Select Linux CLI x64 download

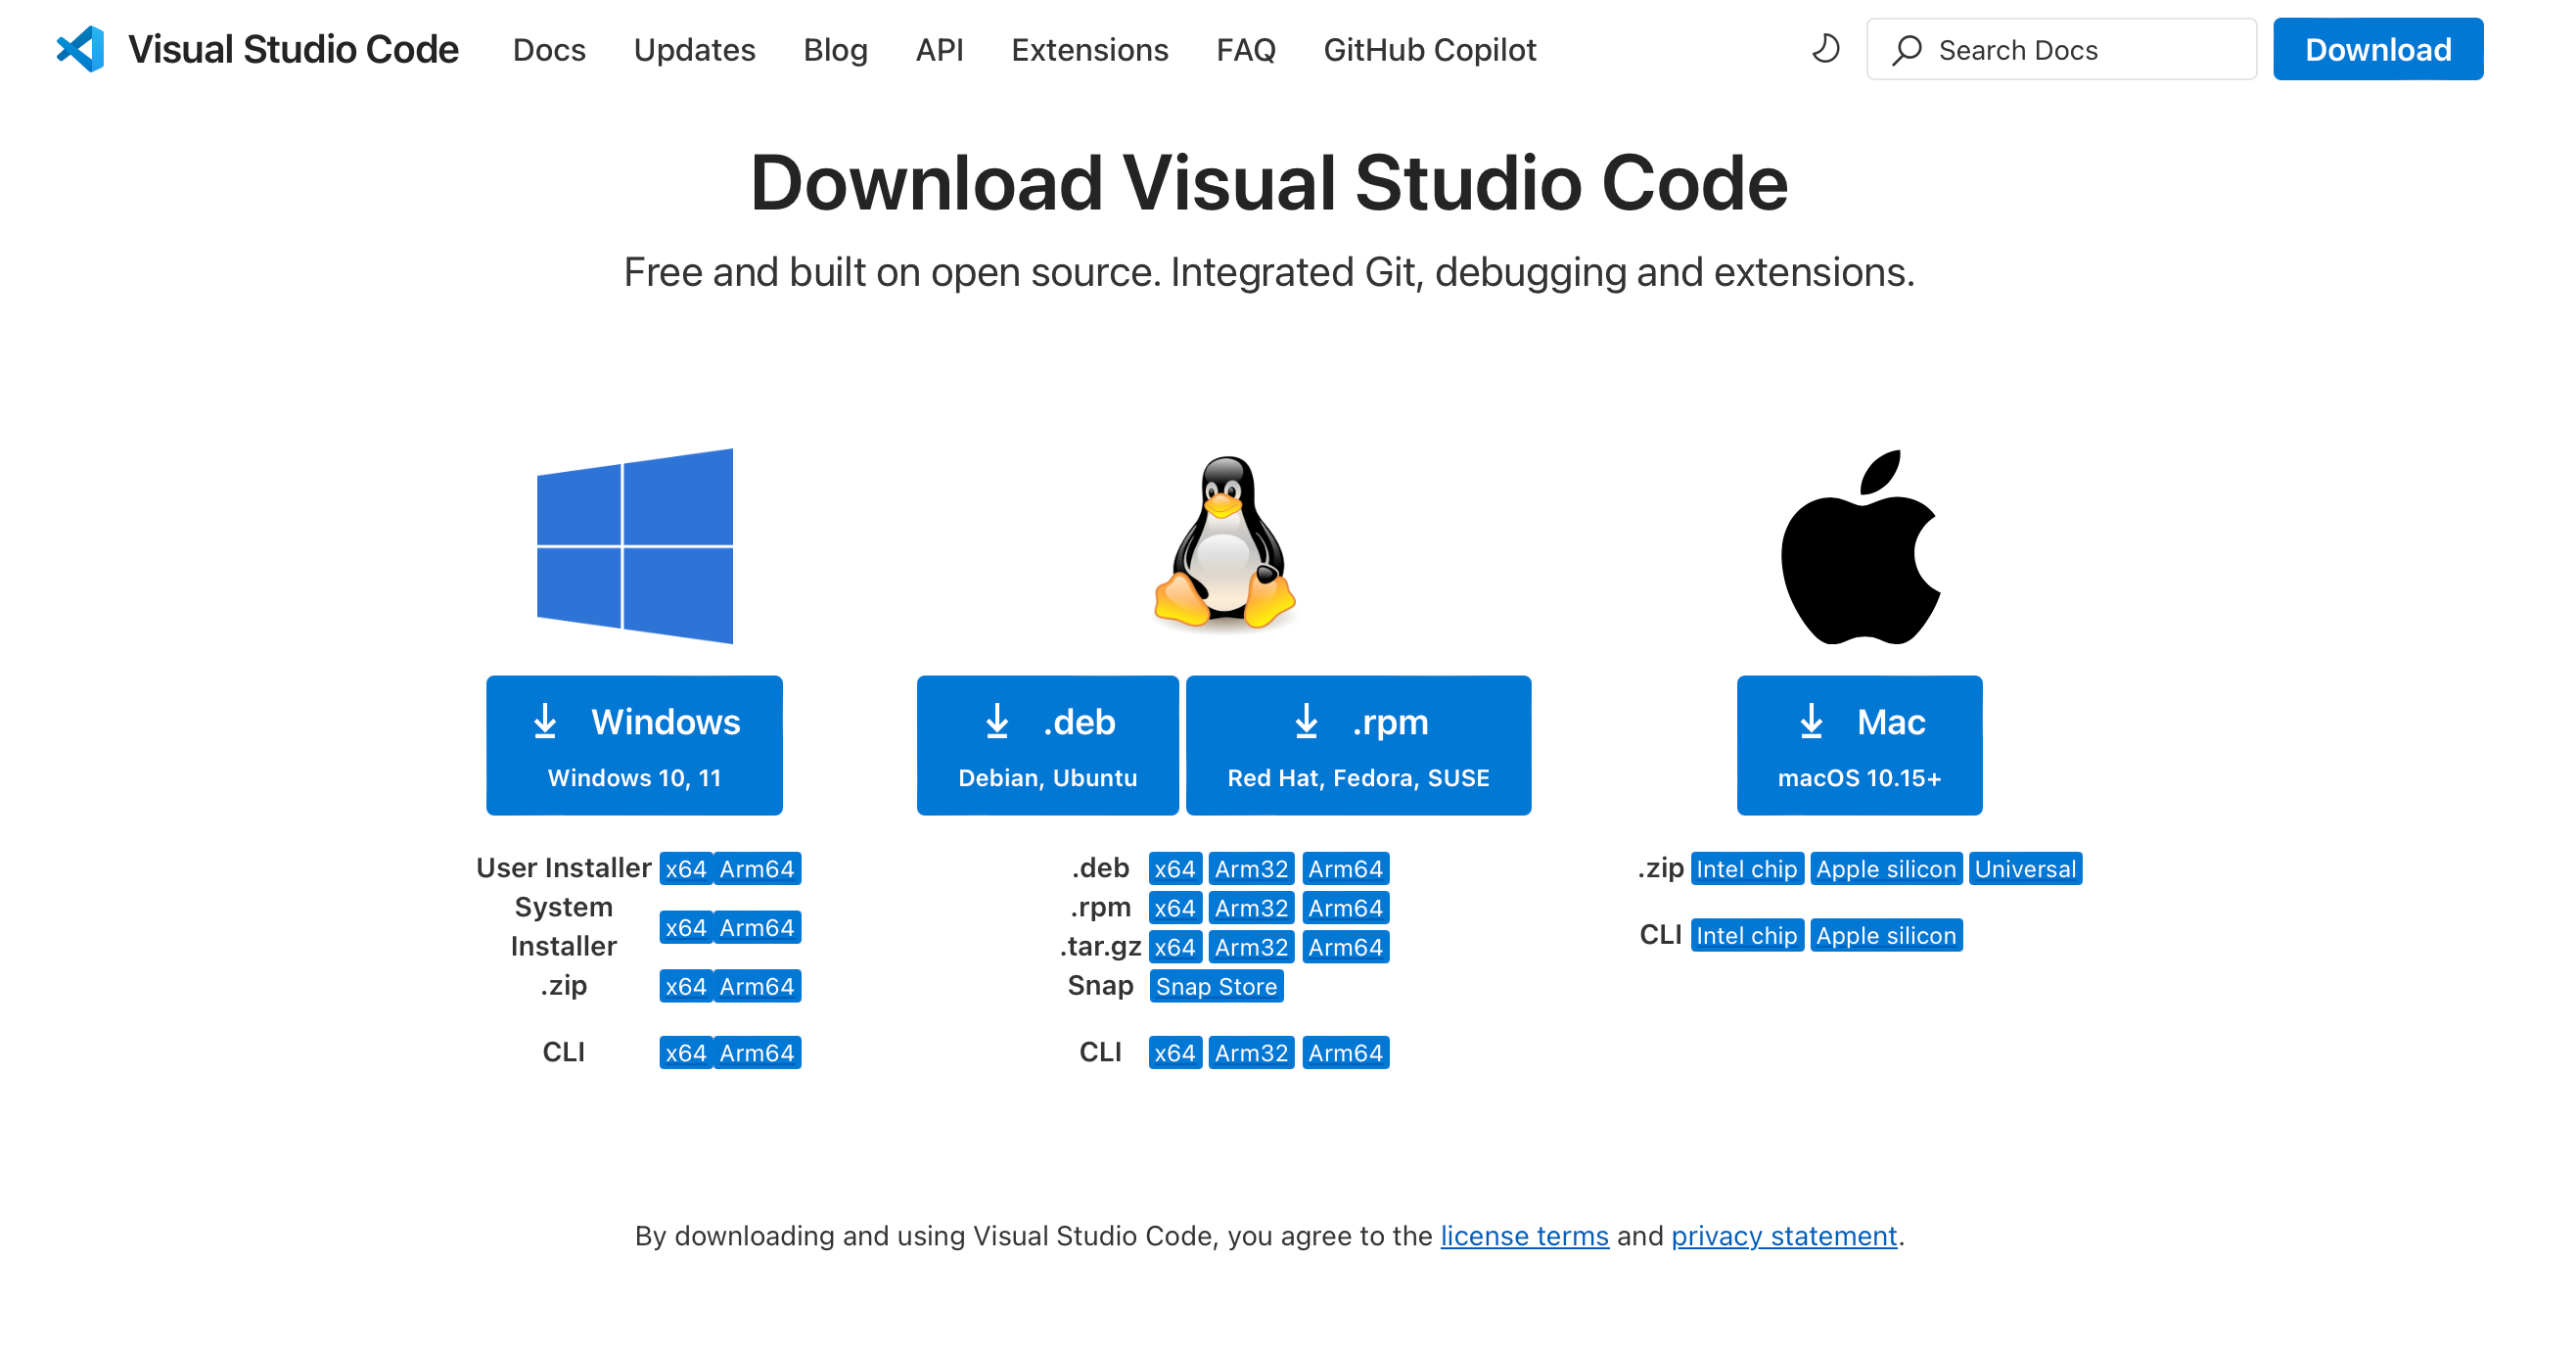click(x=1175, y=1053)
